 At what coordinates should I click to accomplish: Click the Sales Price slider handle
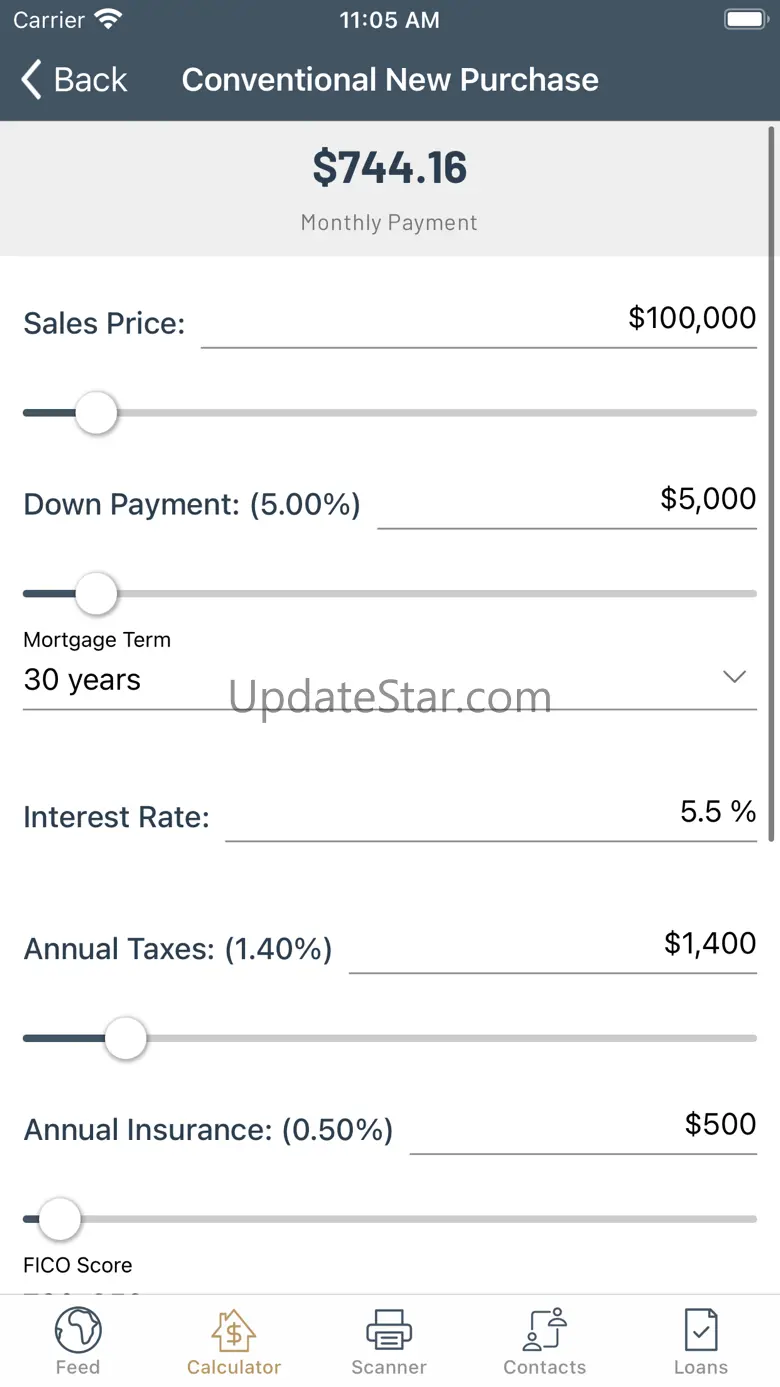tap(96, 413)
